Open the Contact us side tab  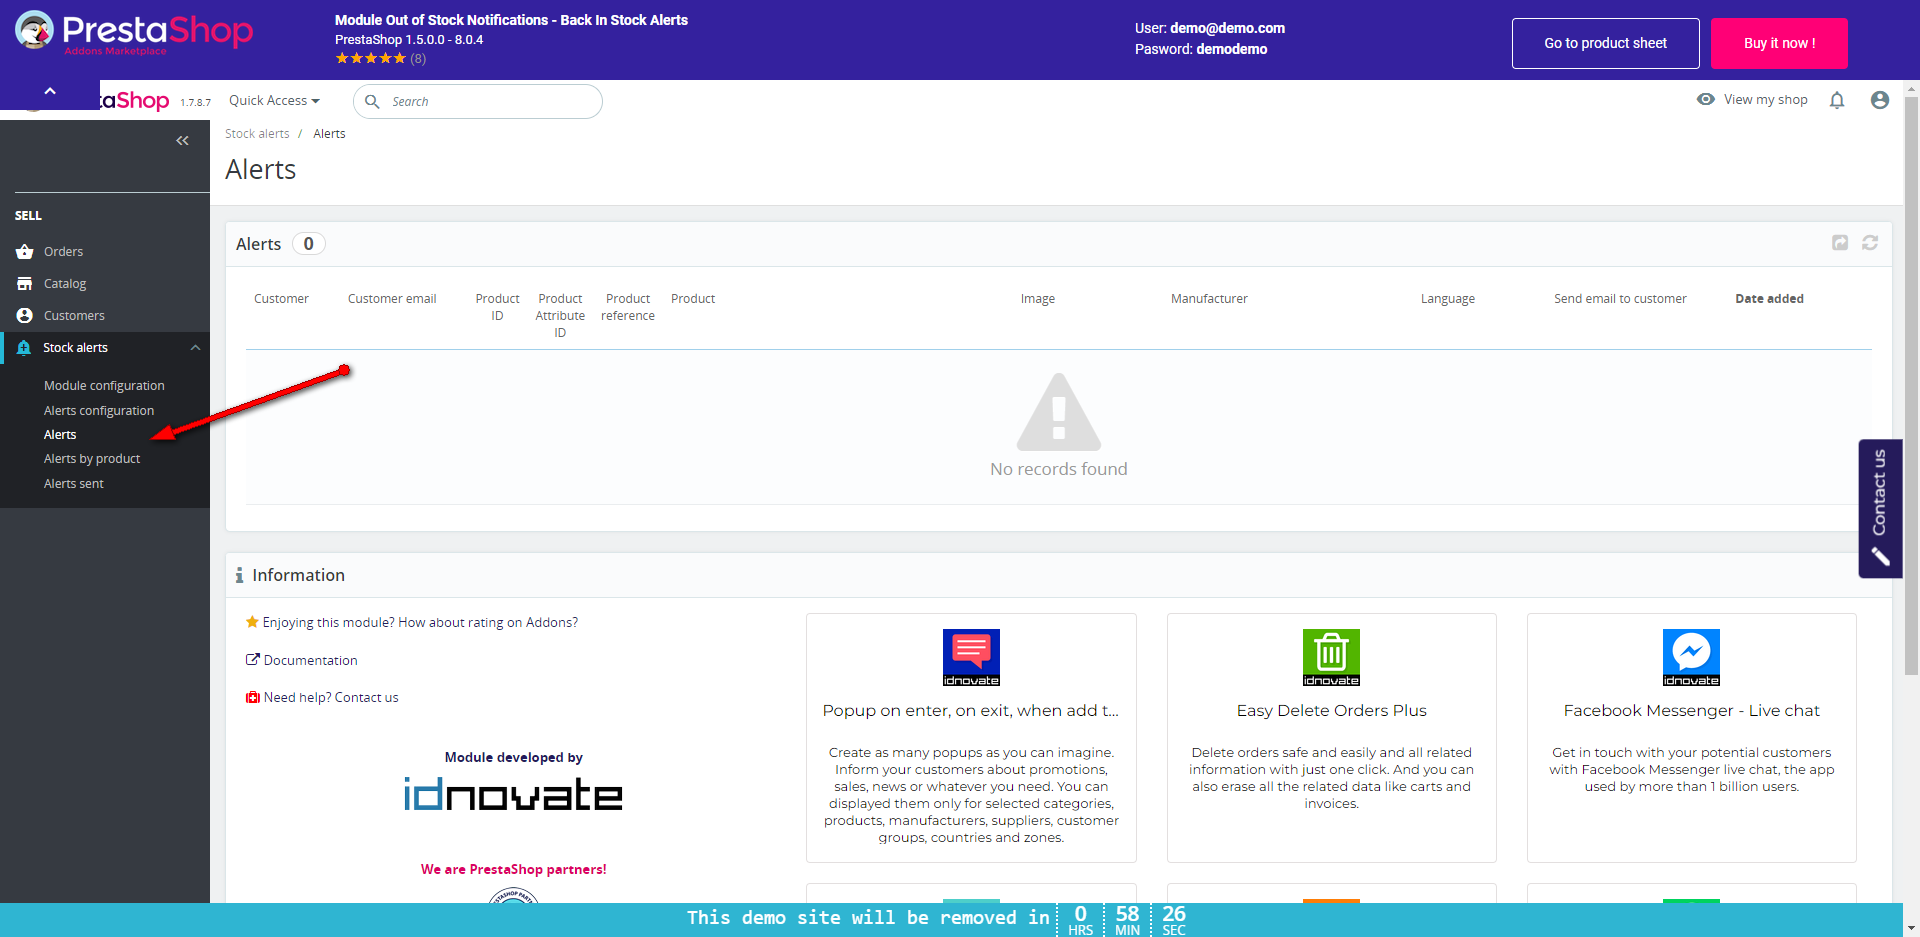pyautogui.click(x=1880, y=508)
